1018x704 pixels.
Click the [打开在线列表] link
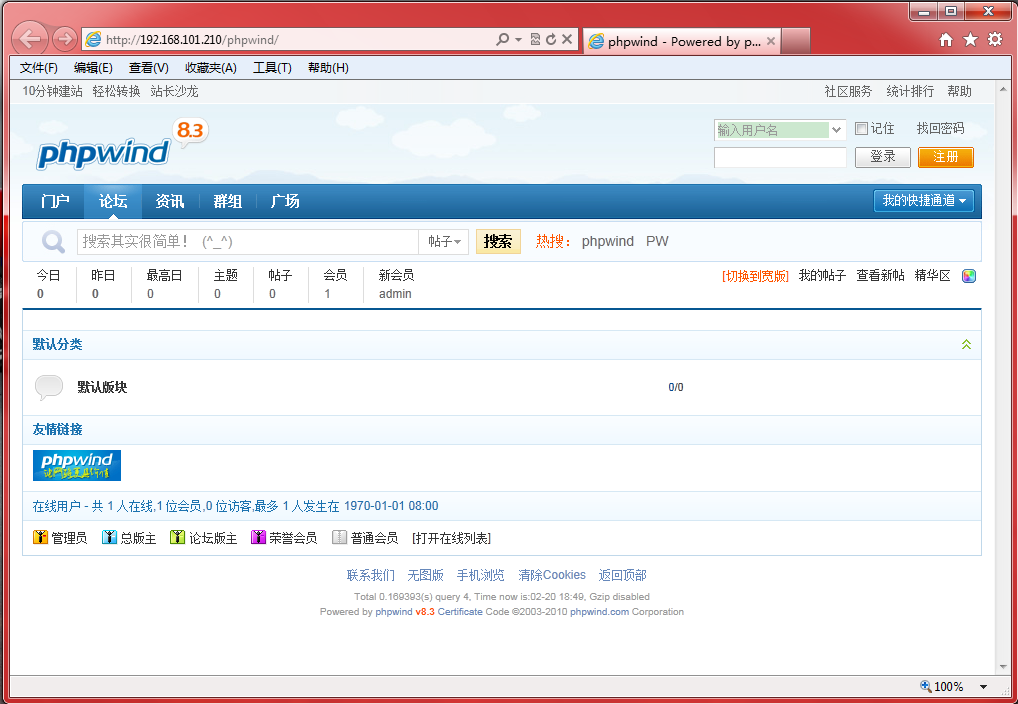coord(451,538)
